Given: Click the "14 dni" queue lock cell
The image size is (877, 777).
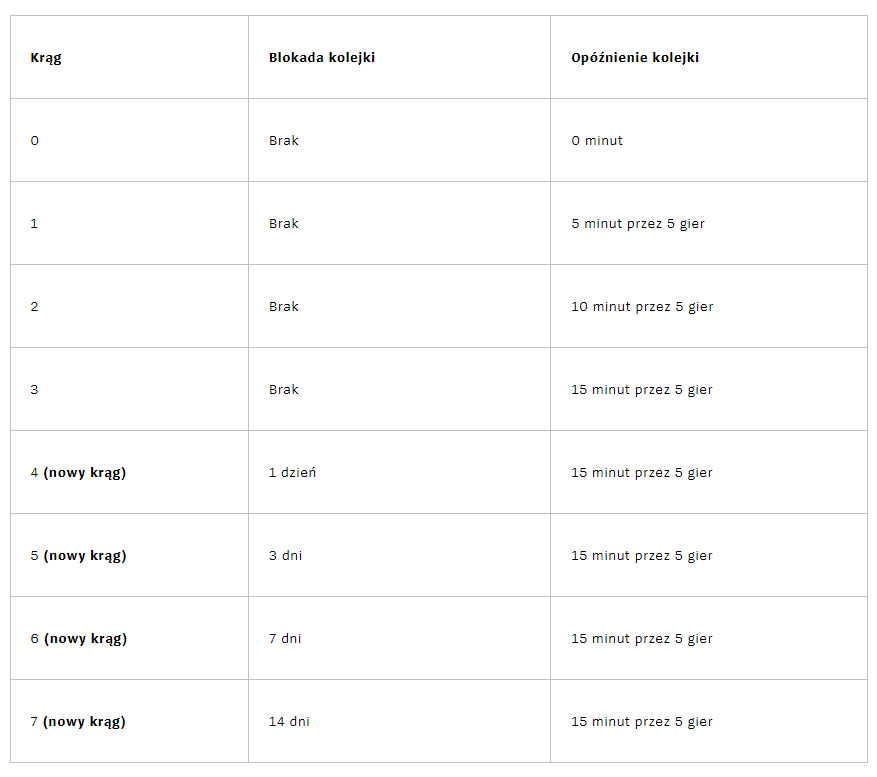Looking at the screenshot, I should point(289,722).
